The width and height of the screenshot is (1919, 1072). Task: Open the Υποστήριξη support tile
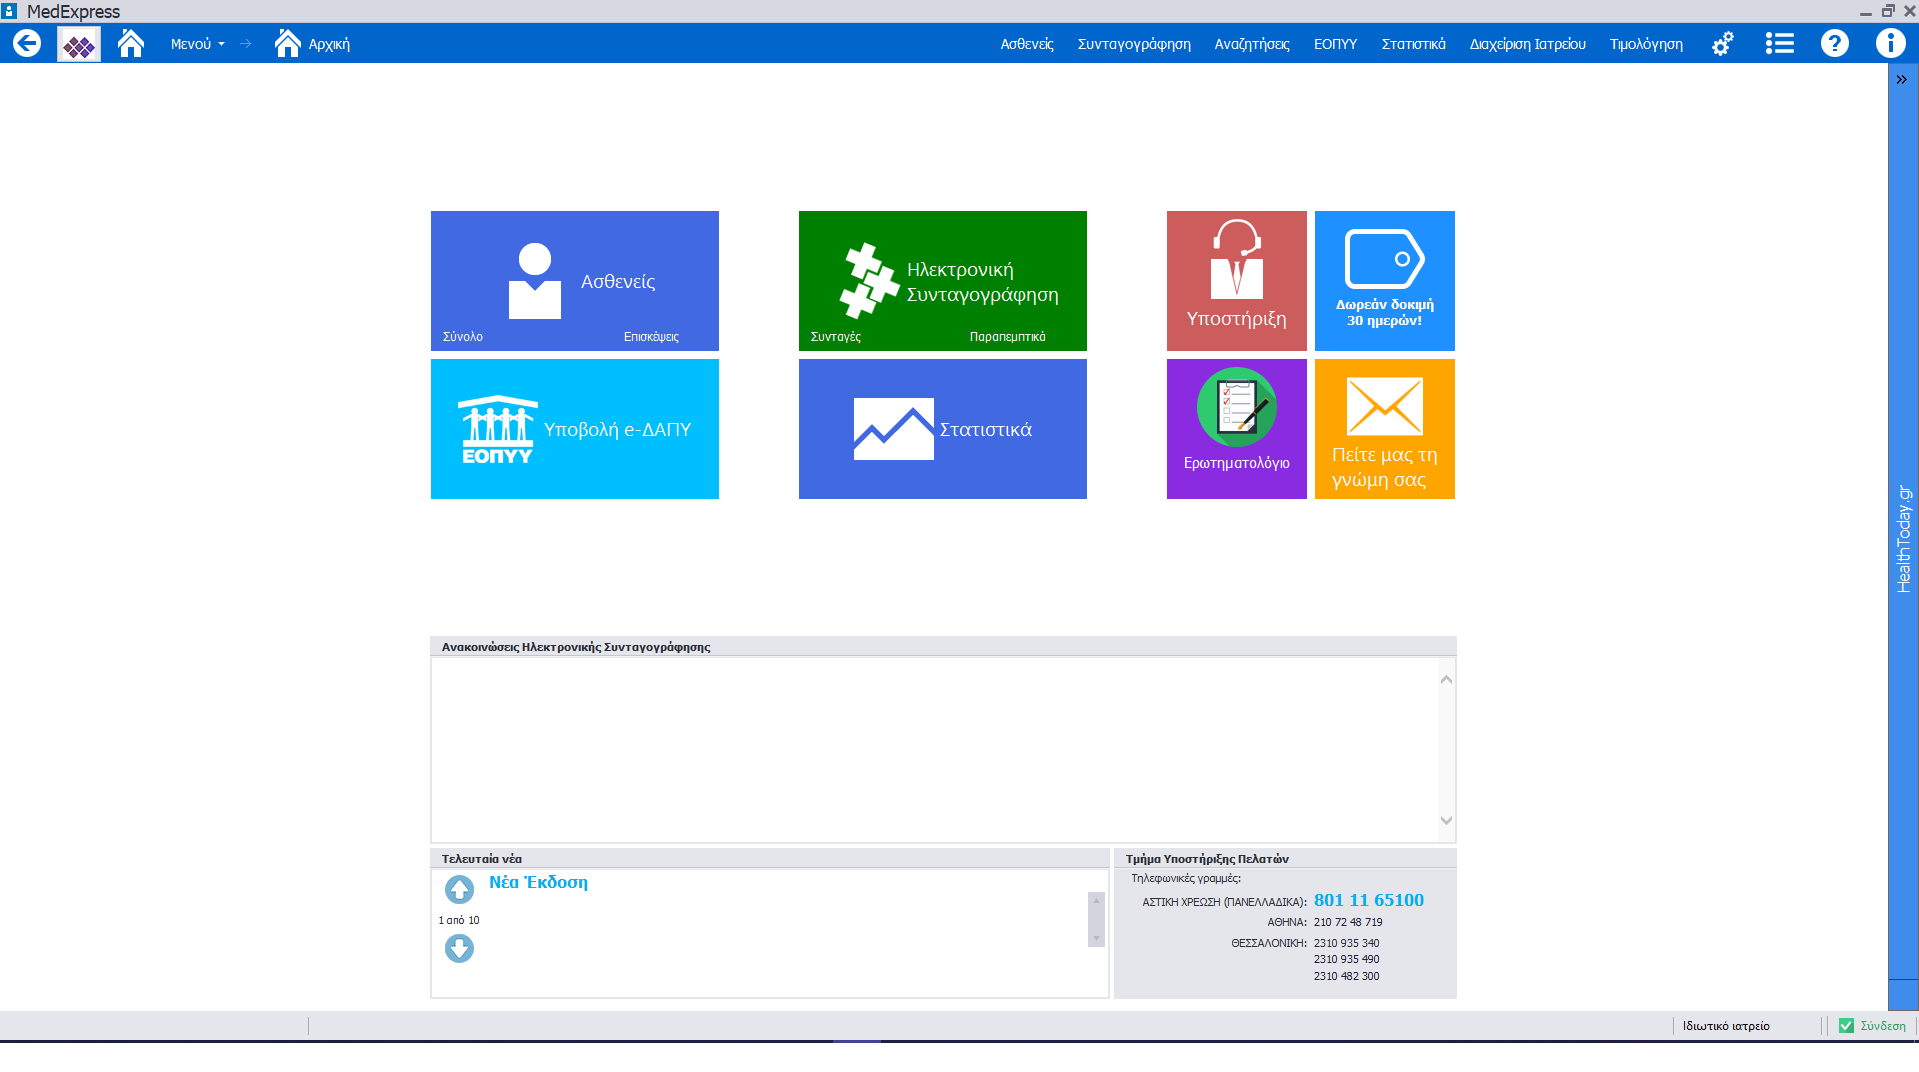click(1237, 281)
